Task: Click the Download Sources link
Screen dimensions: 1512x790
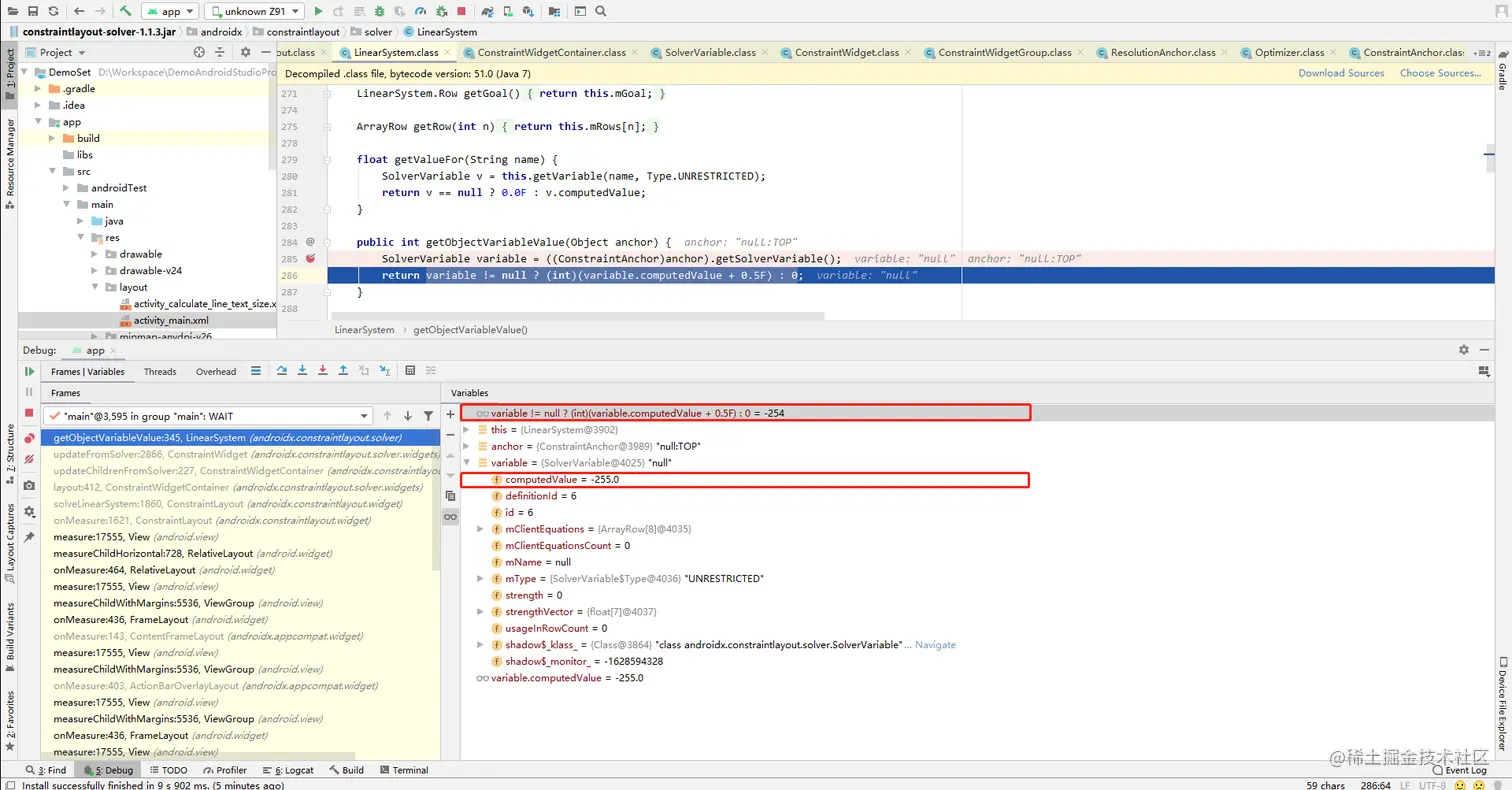Action: pos(1341,73)
